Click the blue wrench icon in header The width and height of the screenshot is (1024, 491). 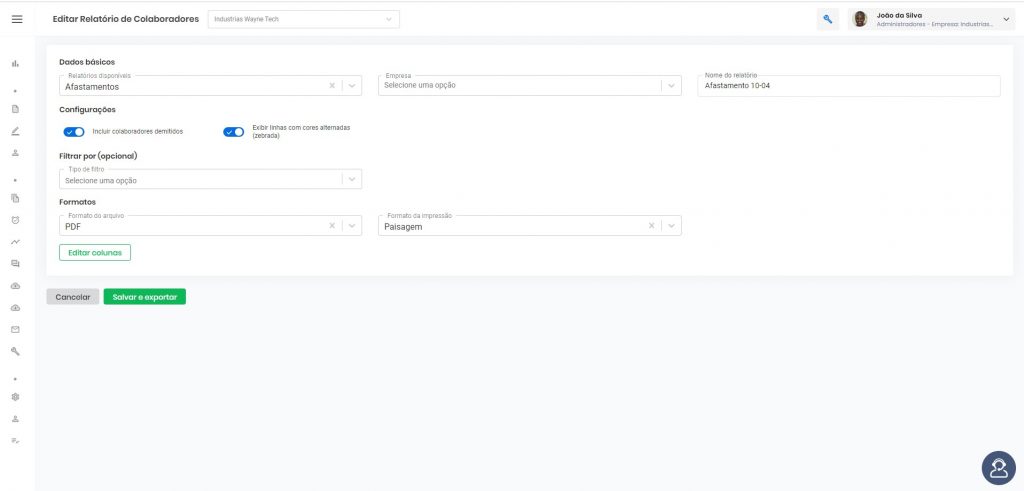point(827,20)
